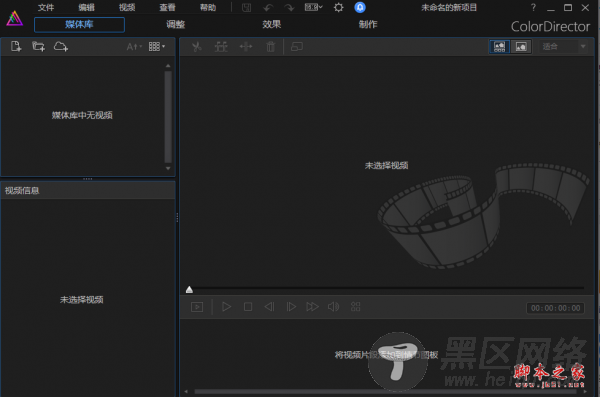Screen dimensions: 600x397
Task: Click the split scissors tool
Action: pyautogui.click(x=197, y=47)
